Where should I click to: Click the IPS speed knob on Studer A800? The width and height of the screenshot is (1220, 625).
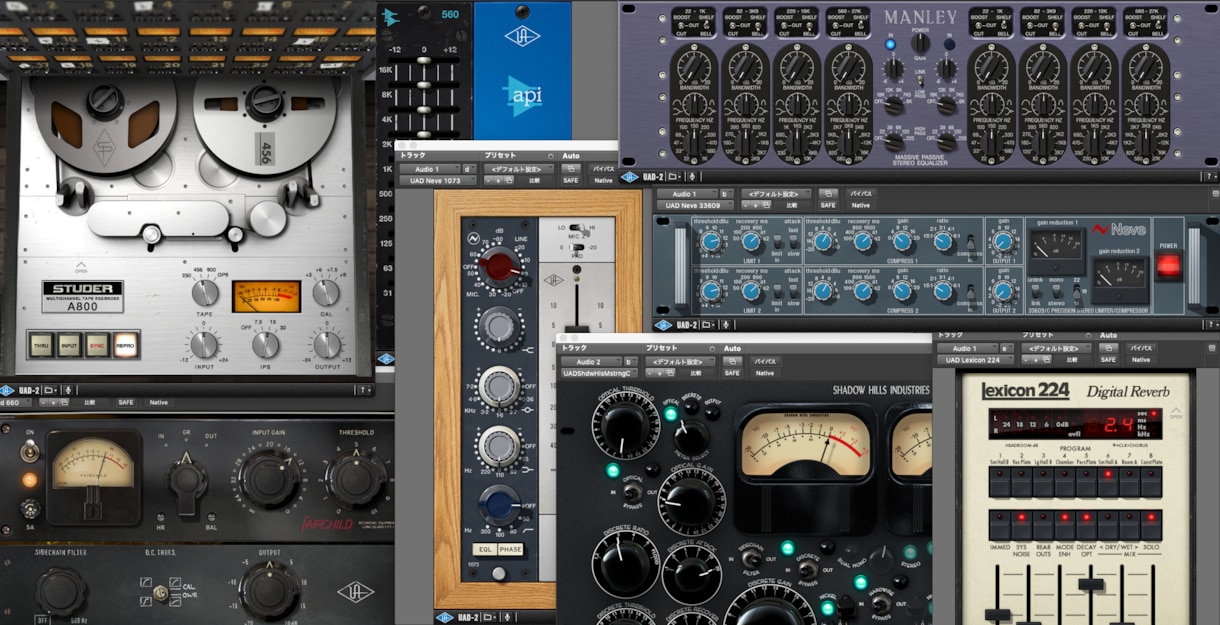click(265, 345)
